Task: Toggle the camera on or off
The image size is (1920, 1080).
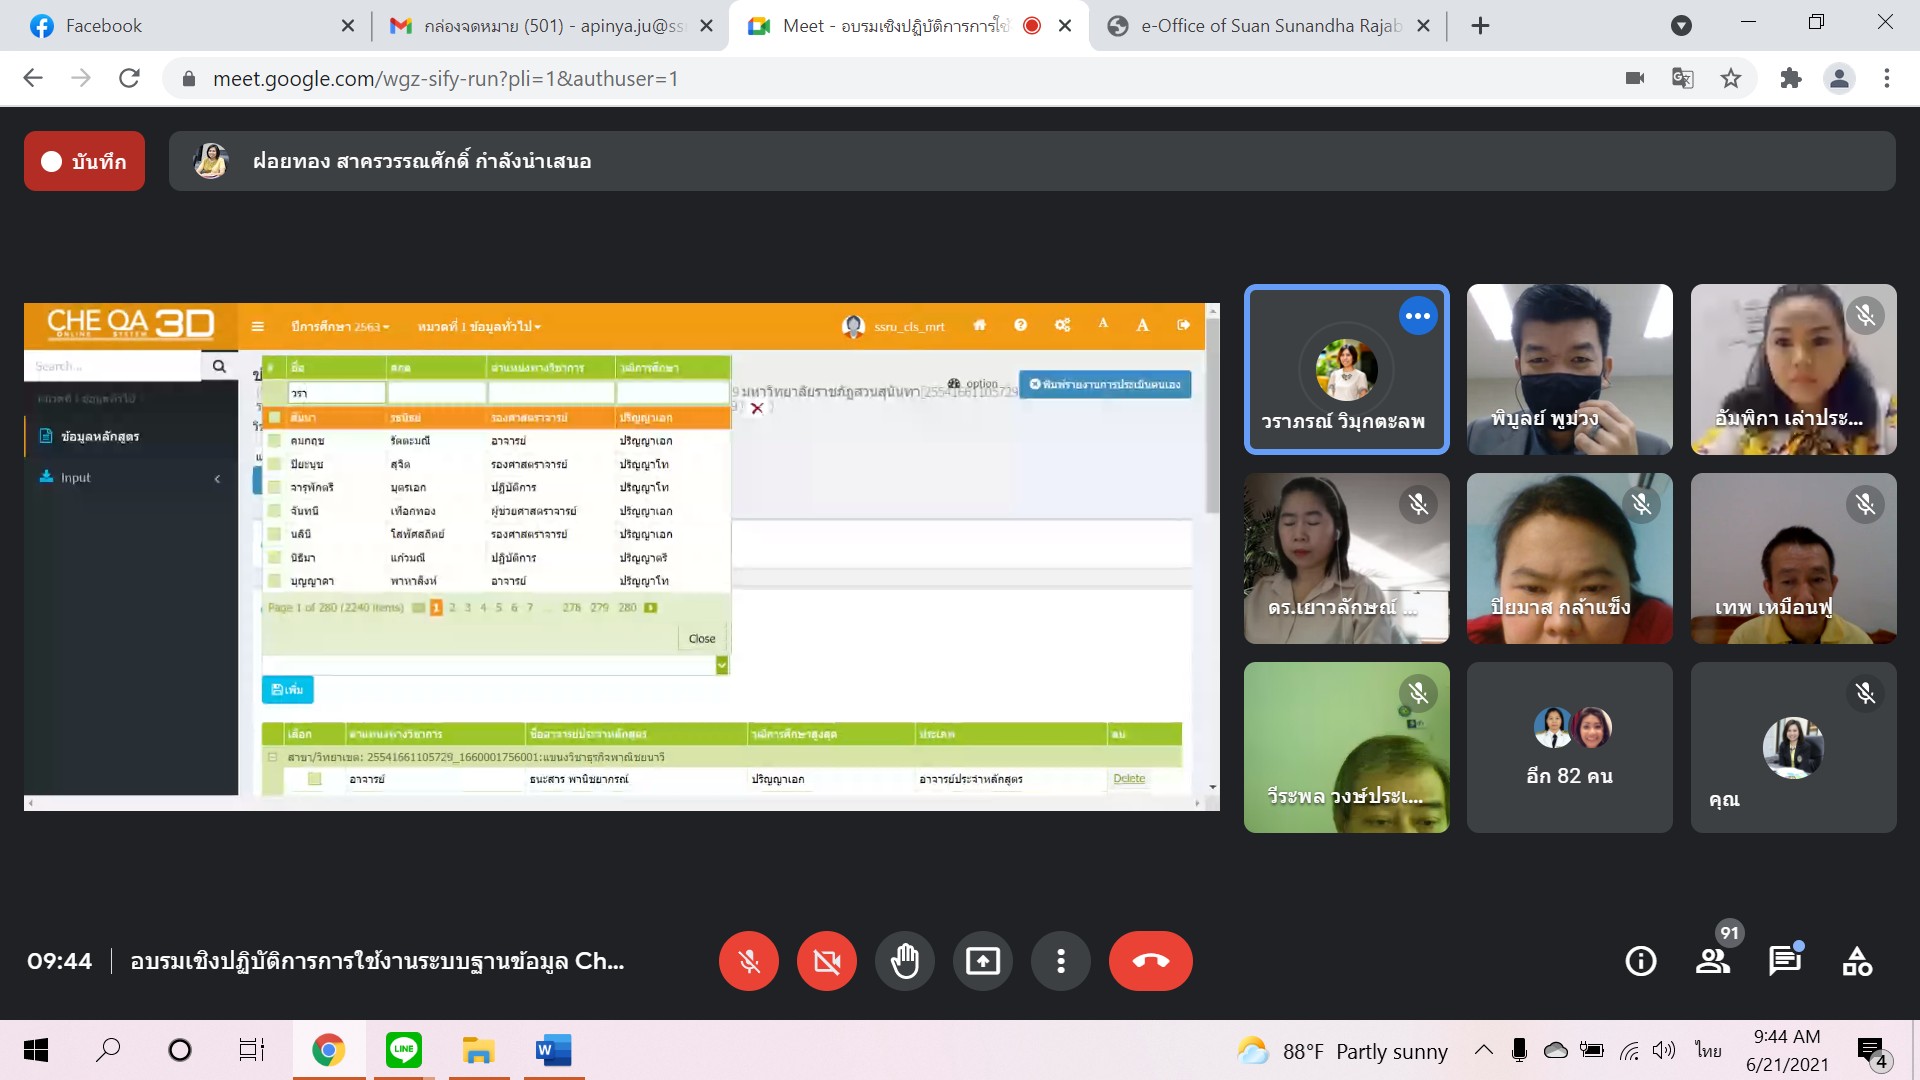Action: point(827,961)
